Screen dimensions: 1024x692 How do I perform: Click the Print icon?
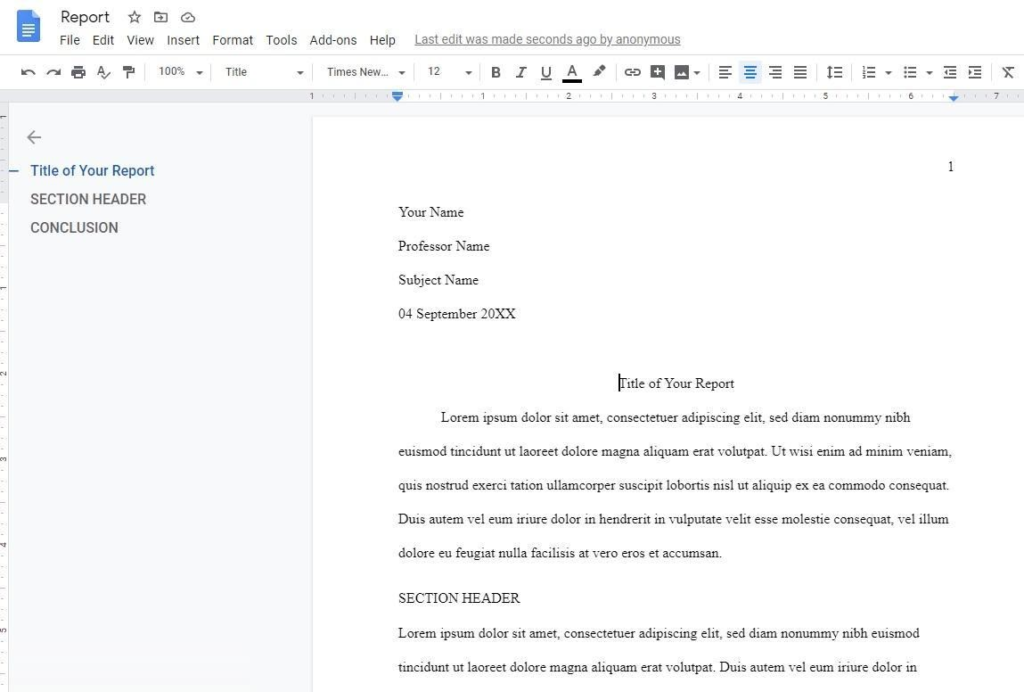[78, 72]
